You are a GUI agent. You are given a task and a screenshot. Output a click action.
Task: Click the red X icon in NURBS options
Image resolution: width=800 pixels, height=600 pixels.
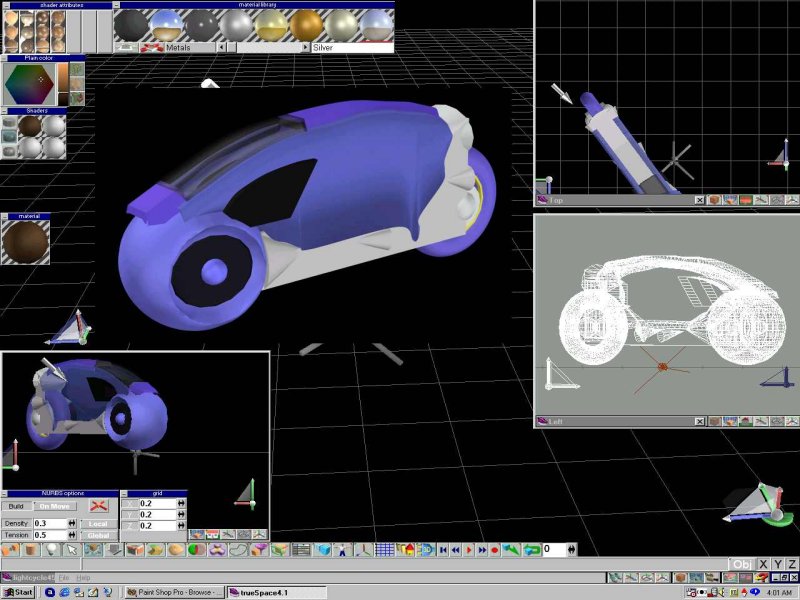point(99,506)
